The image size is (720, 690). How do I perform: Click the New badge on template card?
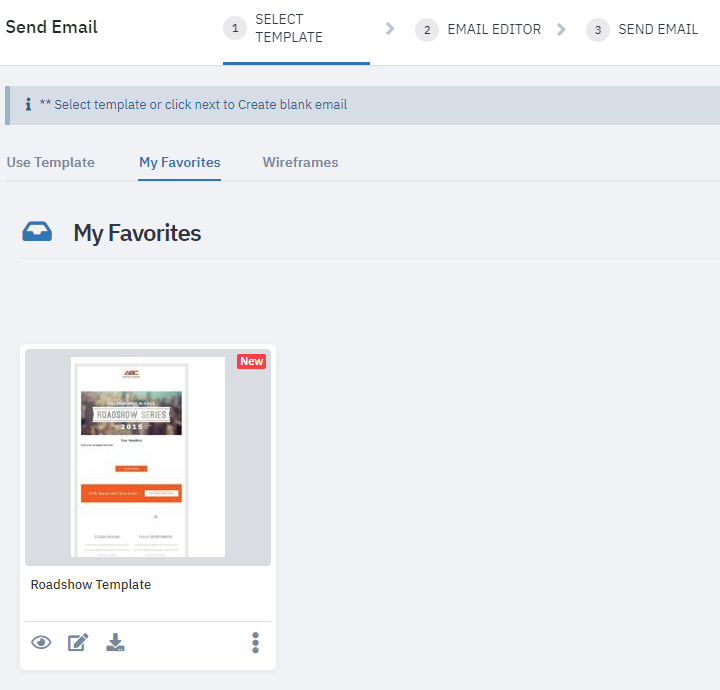coord(252,361)
